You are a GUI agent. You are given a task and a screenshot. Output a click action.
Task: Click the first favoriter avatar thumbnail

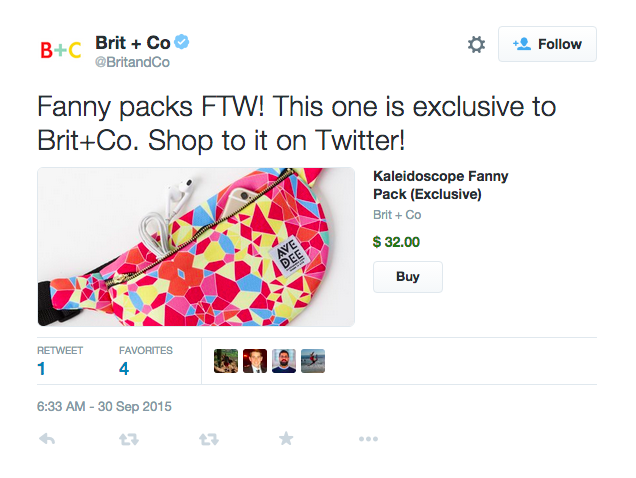(x=226, y=361)
